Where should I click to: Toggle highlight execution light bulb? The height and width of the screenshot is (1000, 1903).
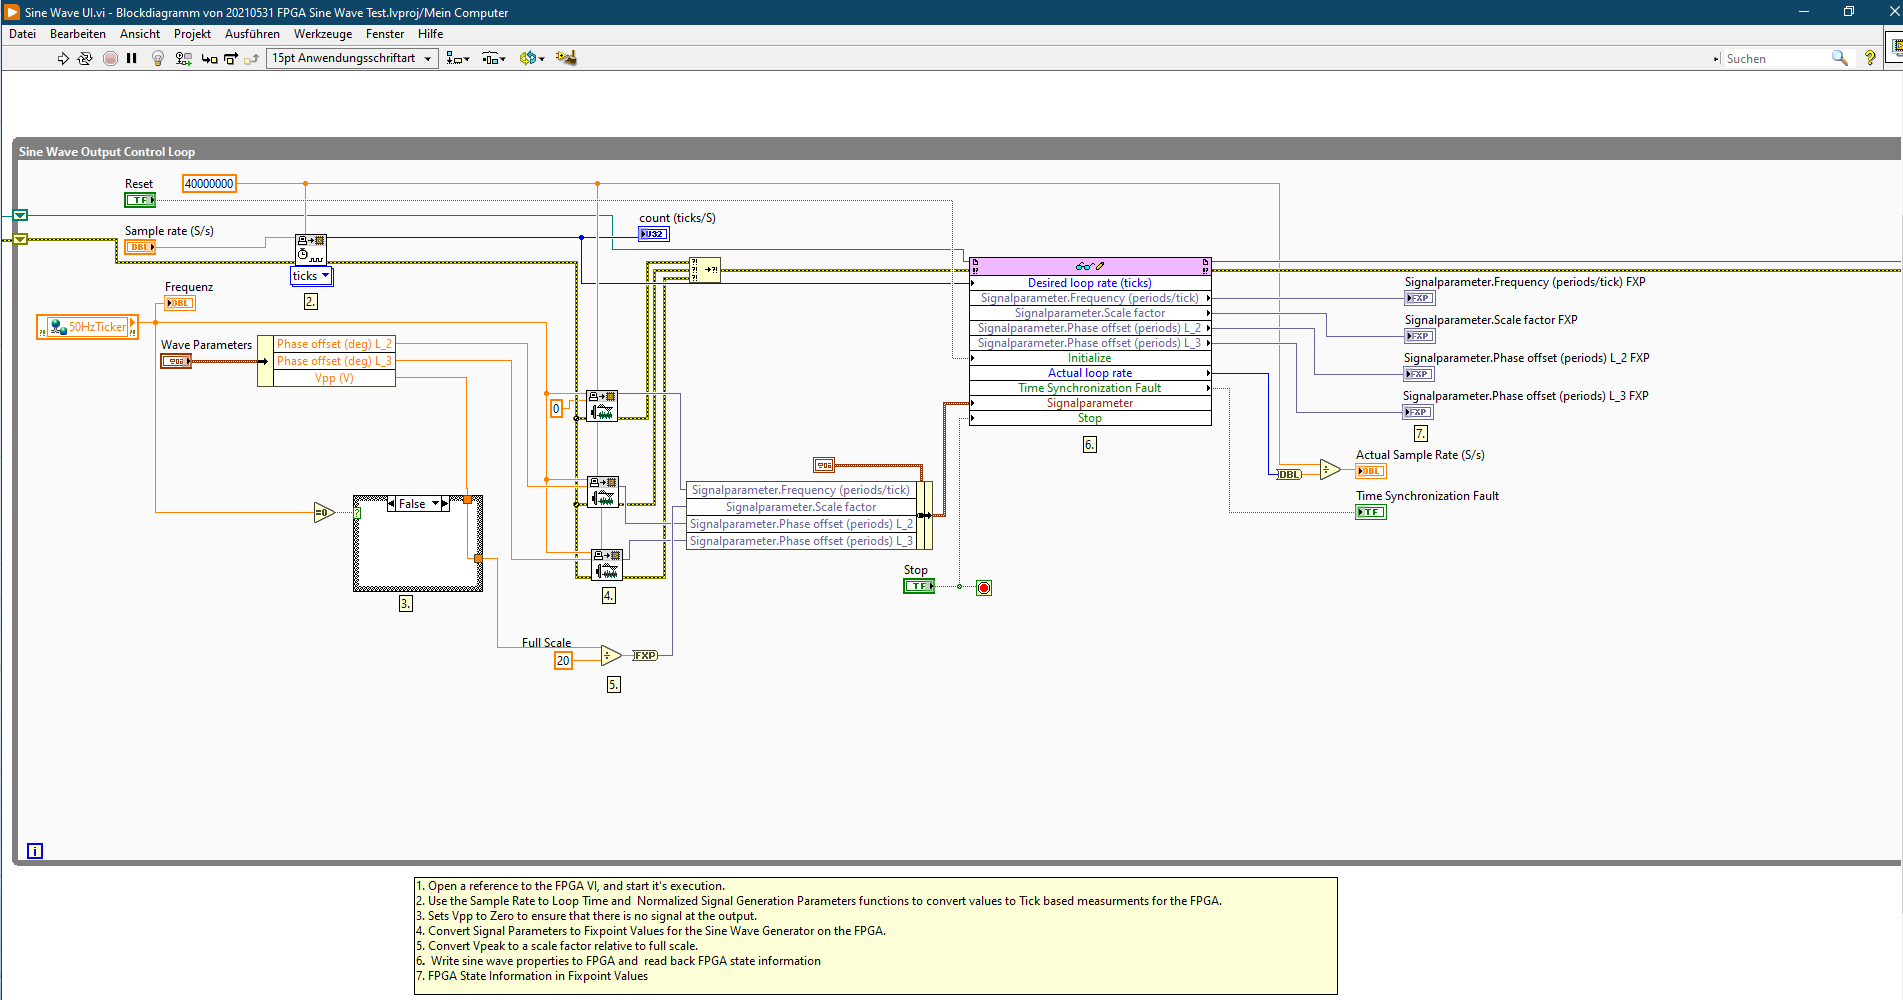click(x=157, y=59)
